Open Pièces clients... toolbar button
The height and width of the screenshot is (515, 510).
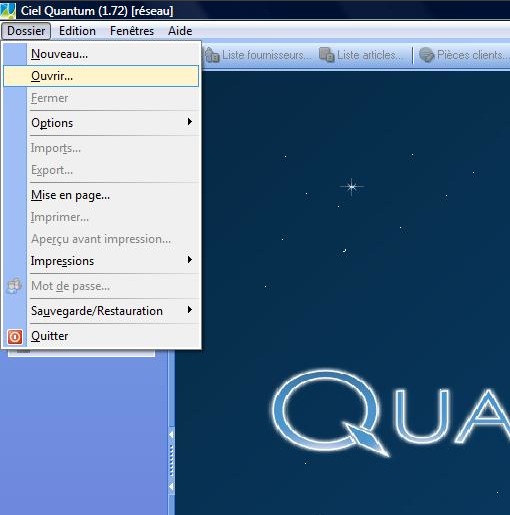tap(464, 55)
